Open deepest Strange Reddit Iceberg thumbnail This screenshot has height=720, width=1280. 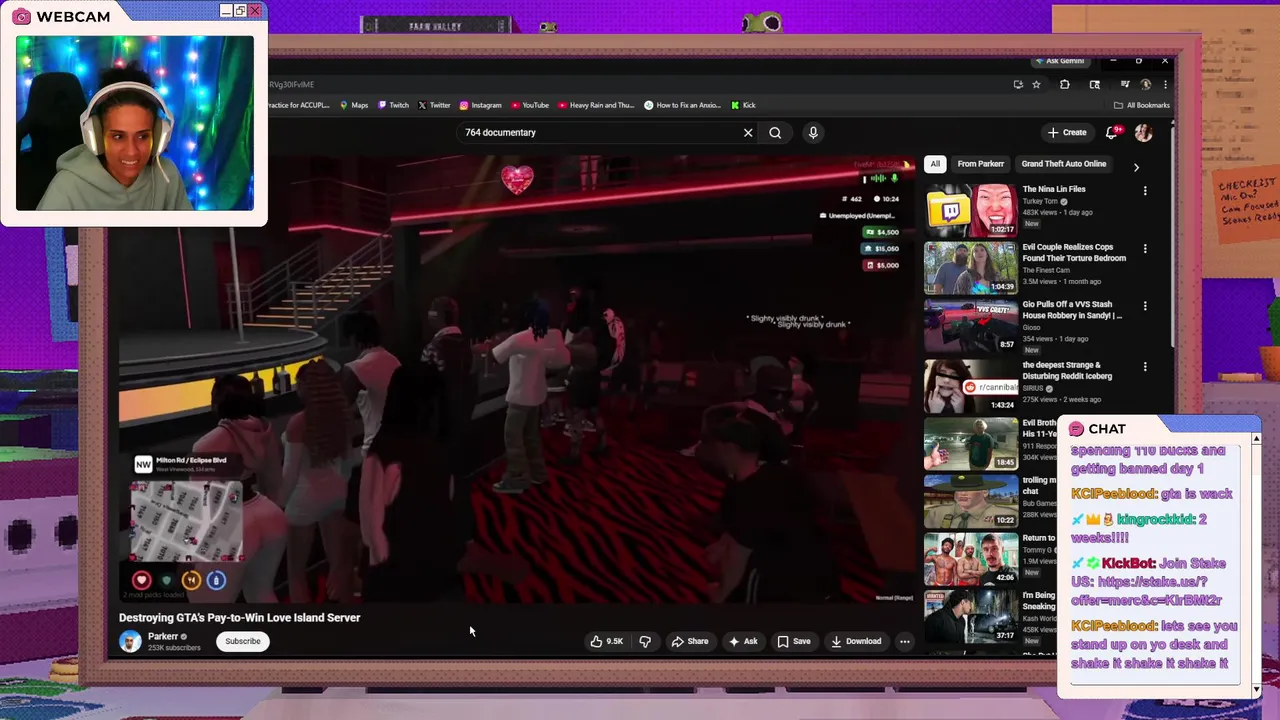[x=971, y=385]
